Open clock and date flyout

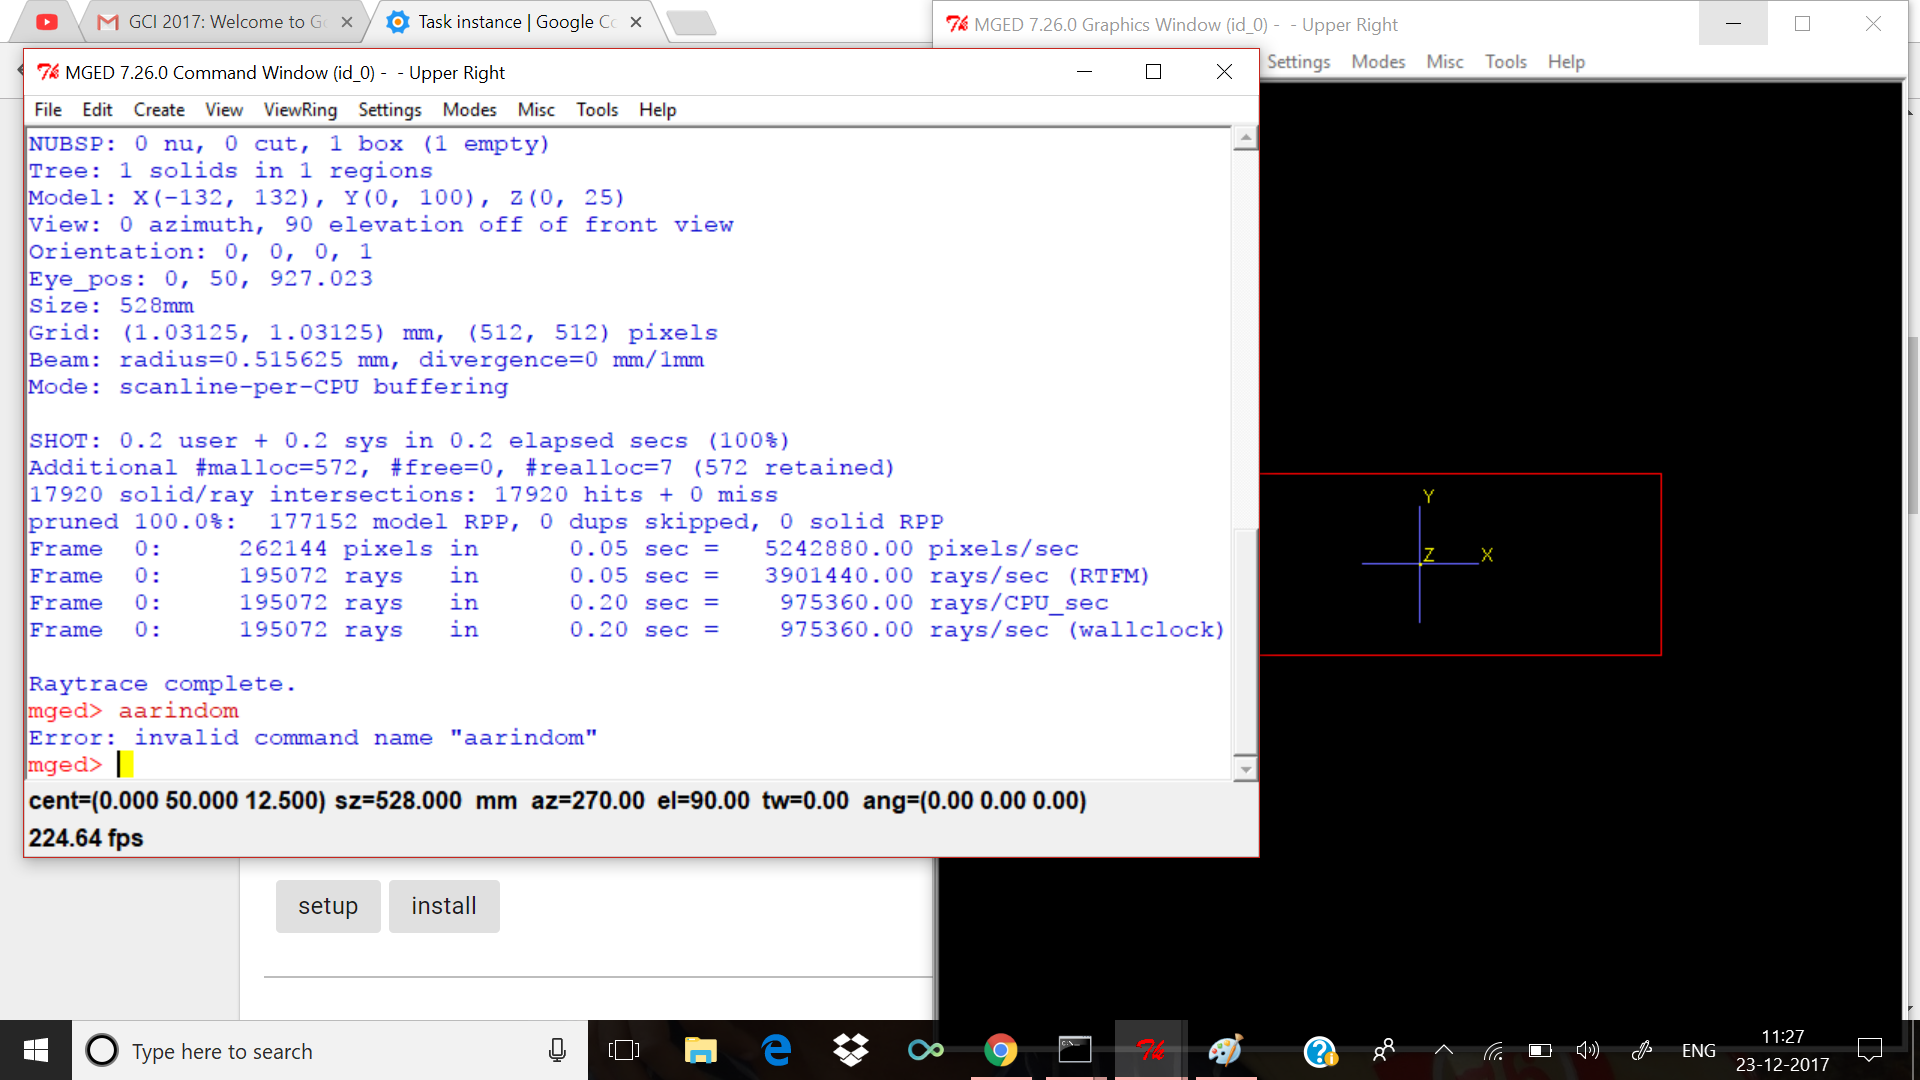(1782, 1050)
